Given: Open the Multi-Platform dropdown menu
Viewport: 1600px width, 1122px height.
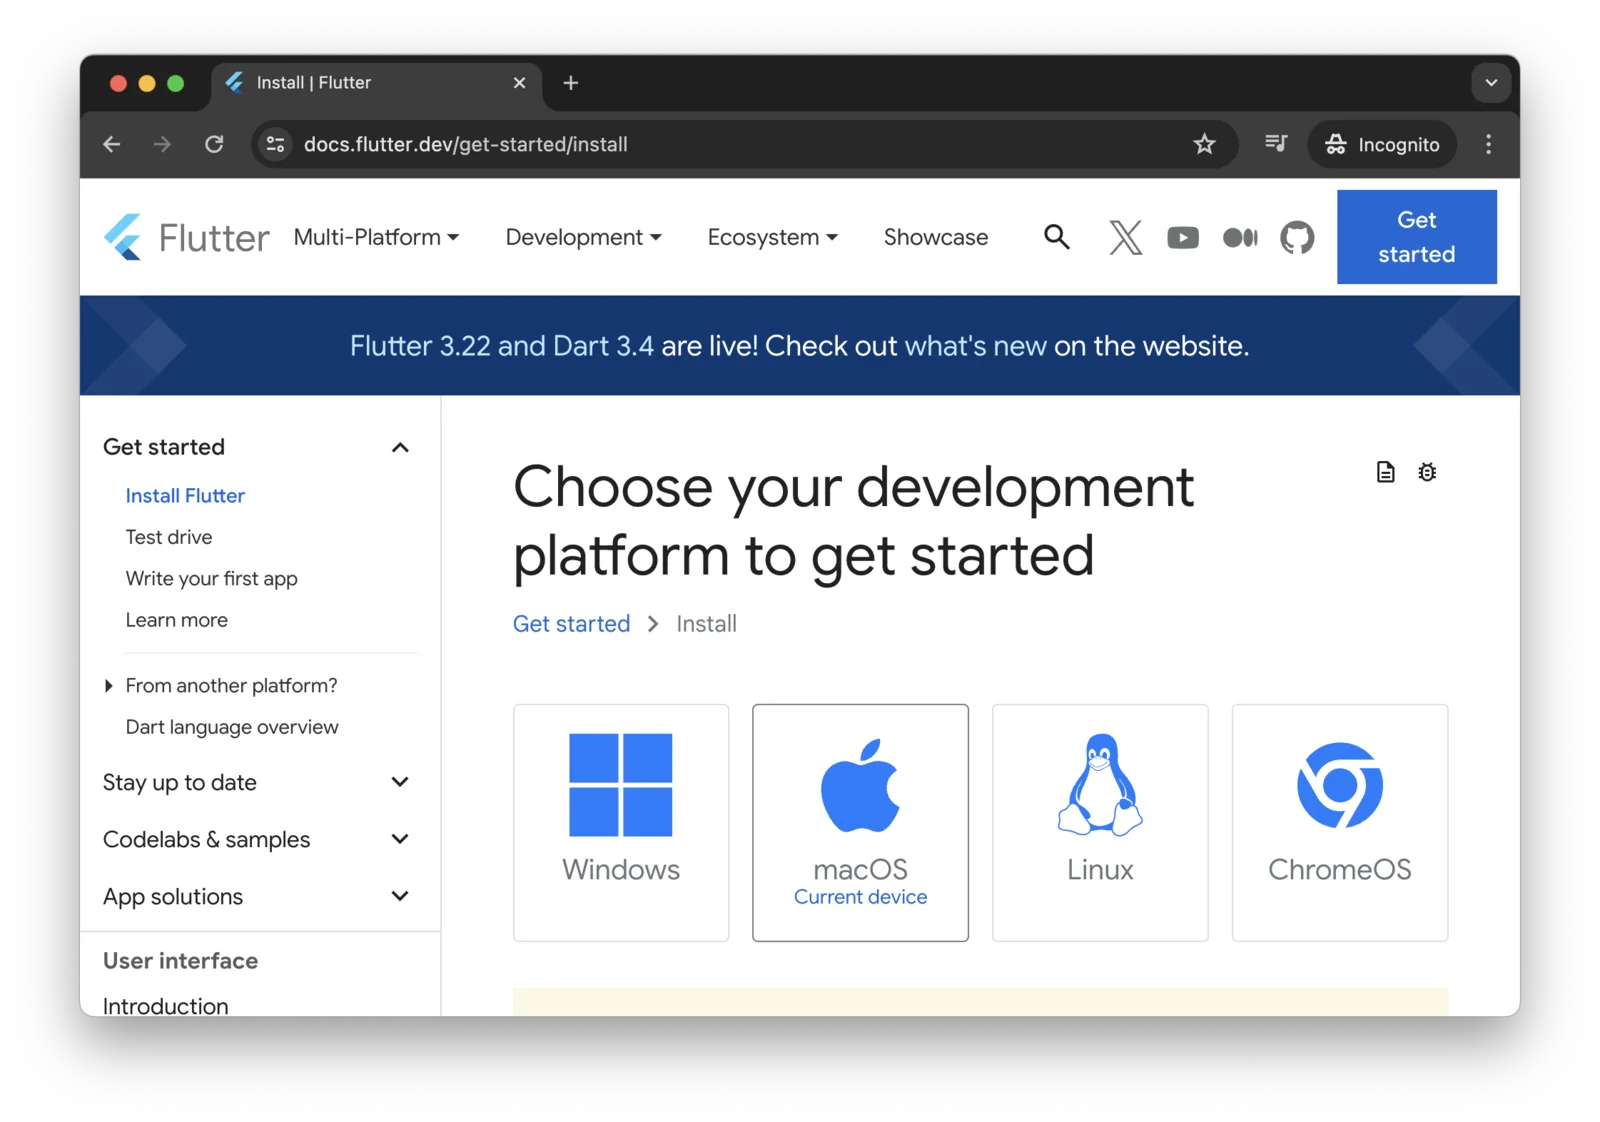Looking at the screenshot, I should tap(376, 237).
